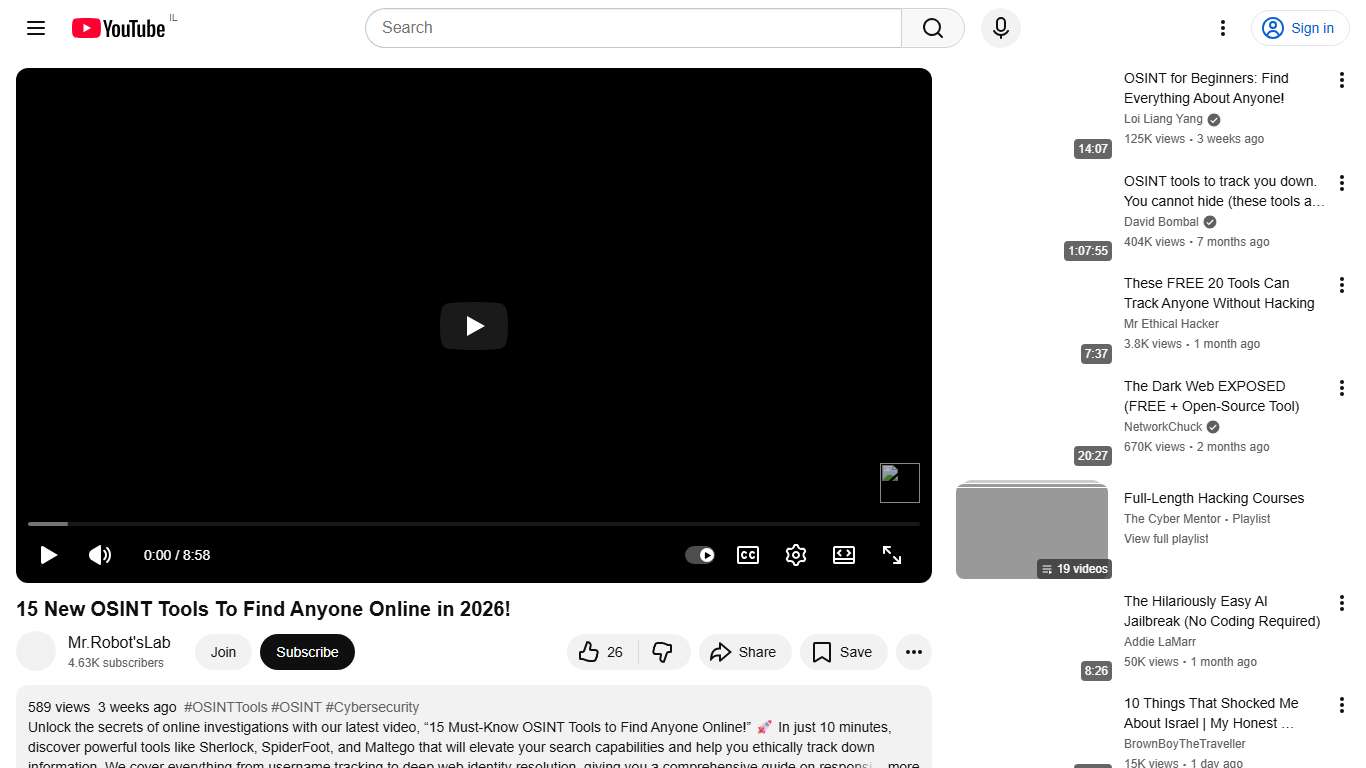Open the guide with the hamburger icon
The height and width of the screenshot is (768, 1366).
pyautogui.click(x=35, y=28)
